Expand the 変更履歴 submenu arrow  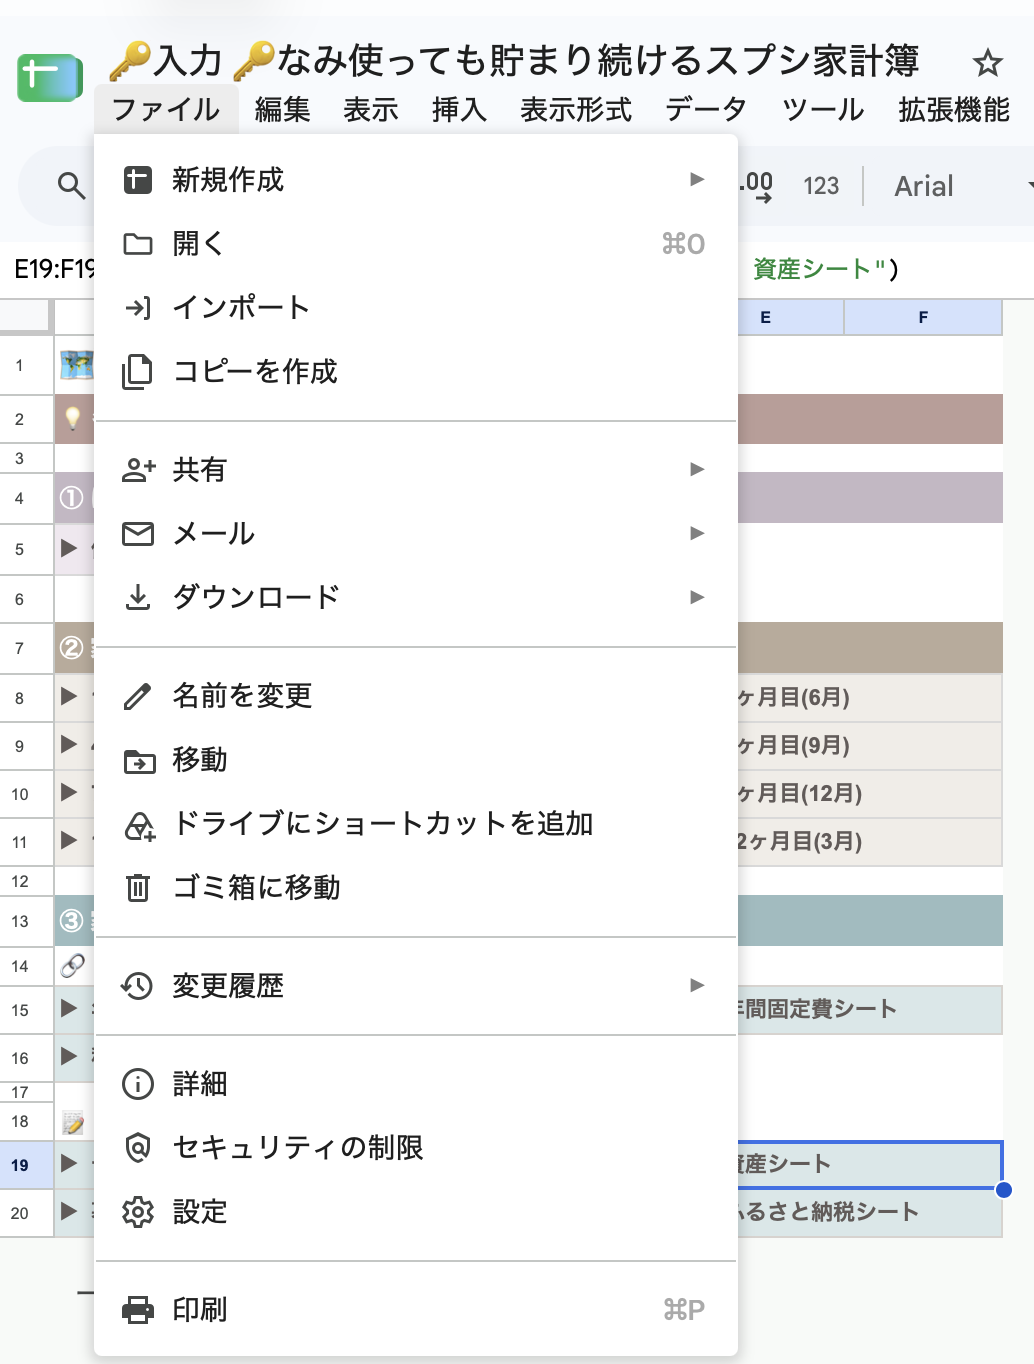pos(697,985)
